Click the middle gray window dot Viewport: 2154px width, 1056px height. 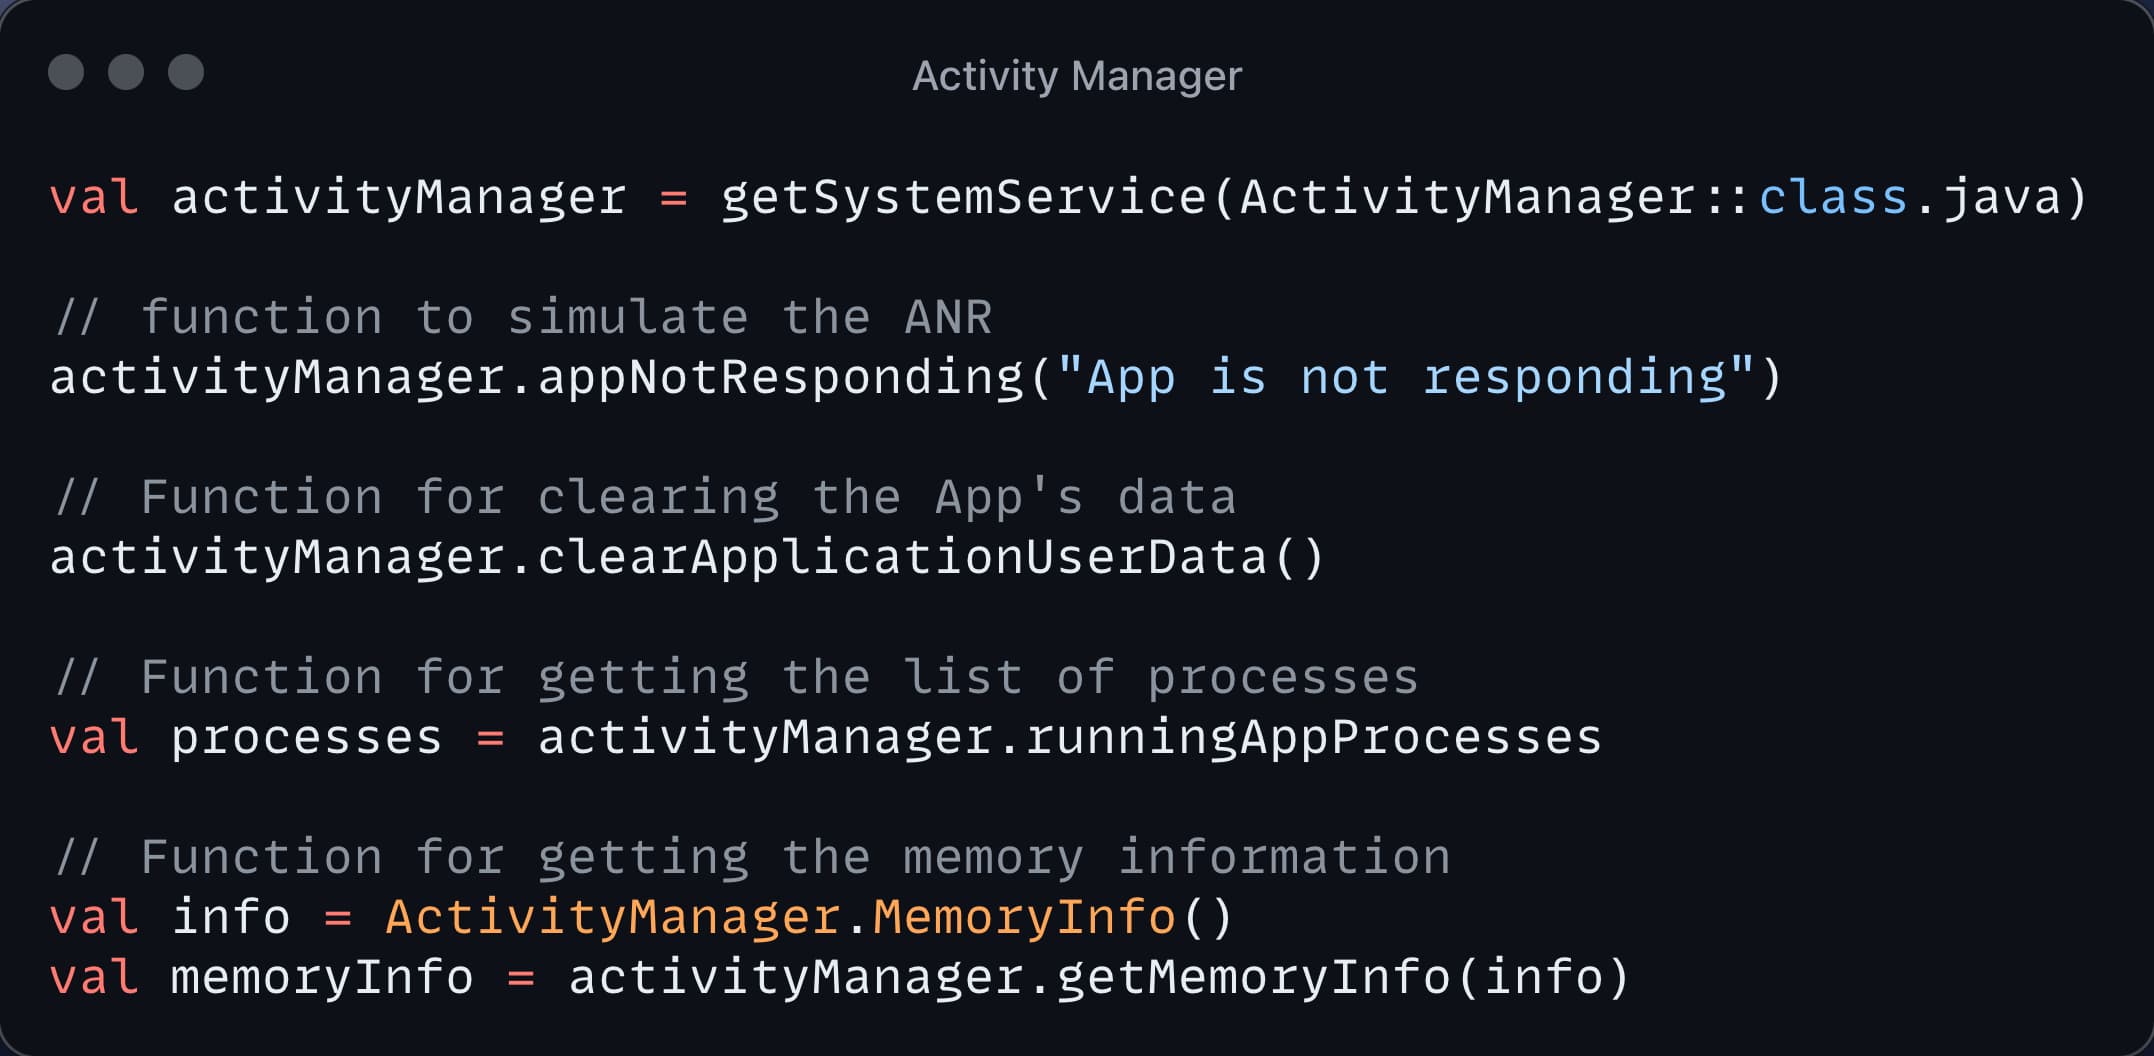(x=126, y=72)
